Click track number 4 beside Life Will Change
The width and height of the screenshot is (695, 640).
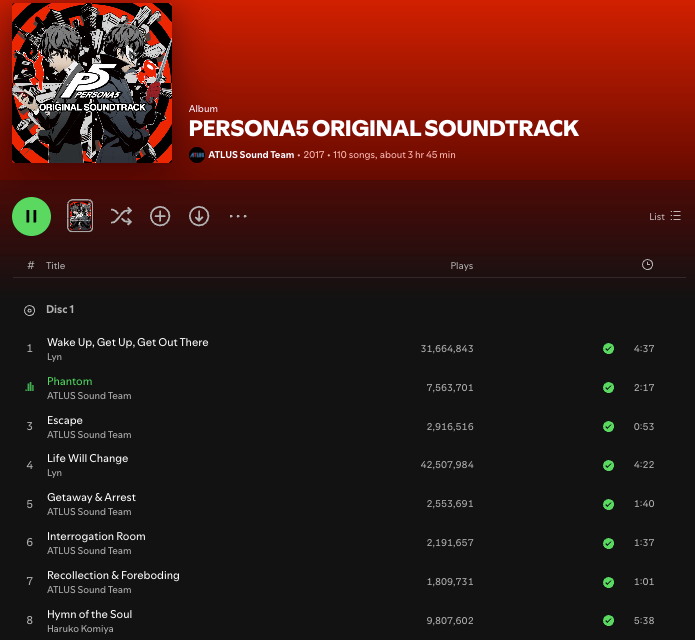(30, 465)
